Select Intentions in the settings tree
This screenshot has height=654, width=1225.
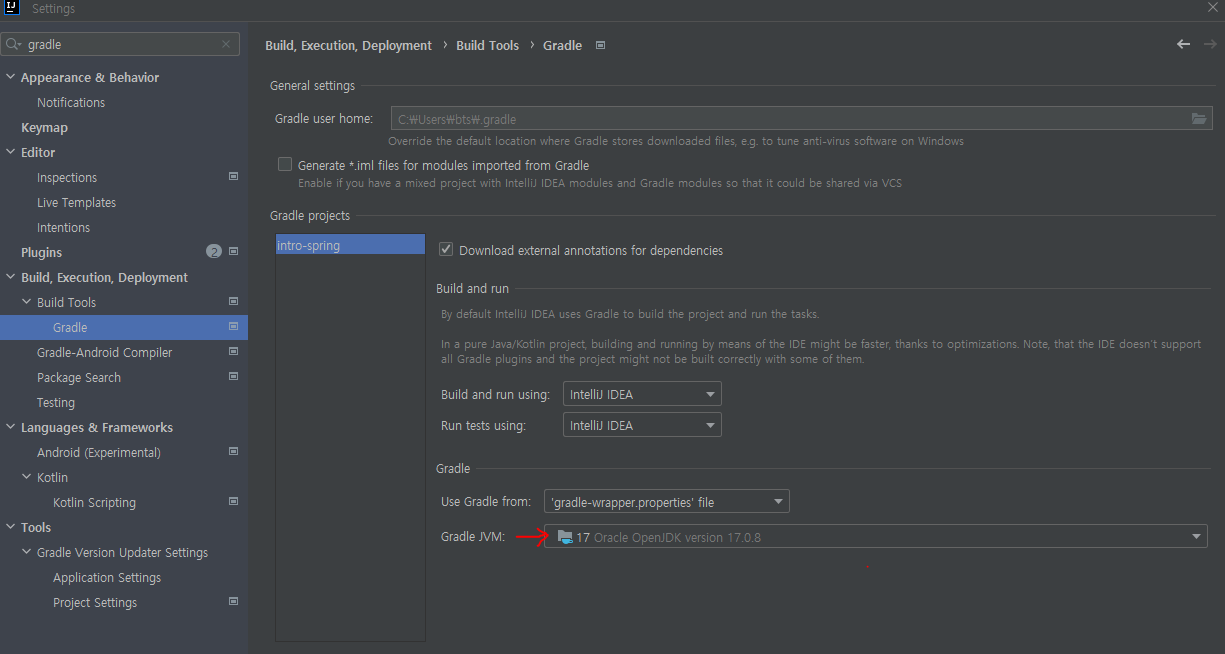tap(63, 227)
